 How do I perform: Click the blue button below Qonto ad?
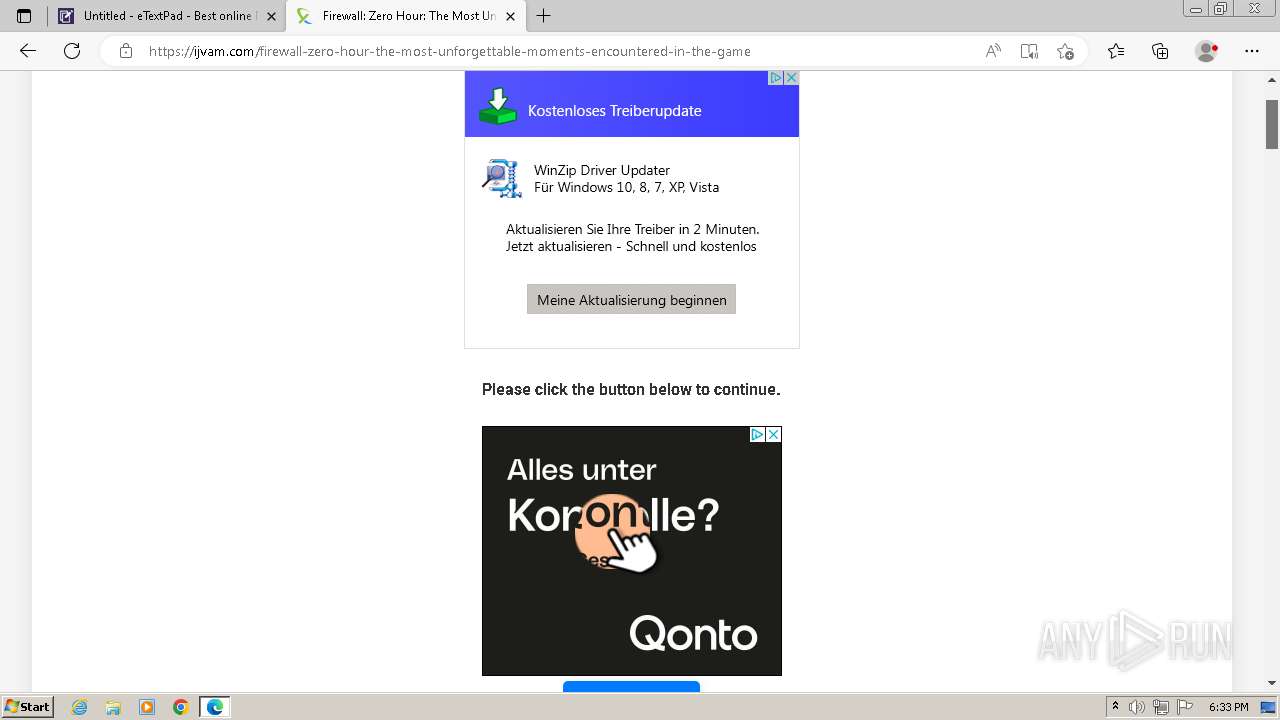(x=631, y=686)
